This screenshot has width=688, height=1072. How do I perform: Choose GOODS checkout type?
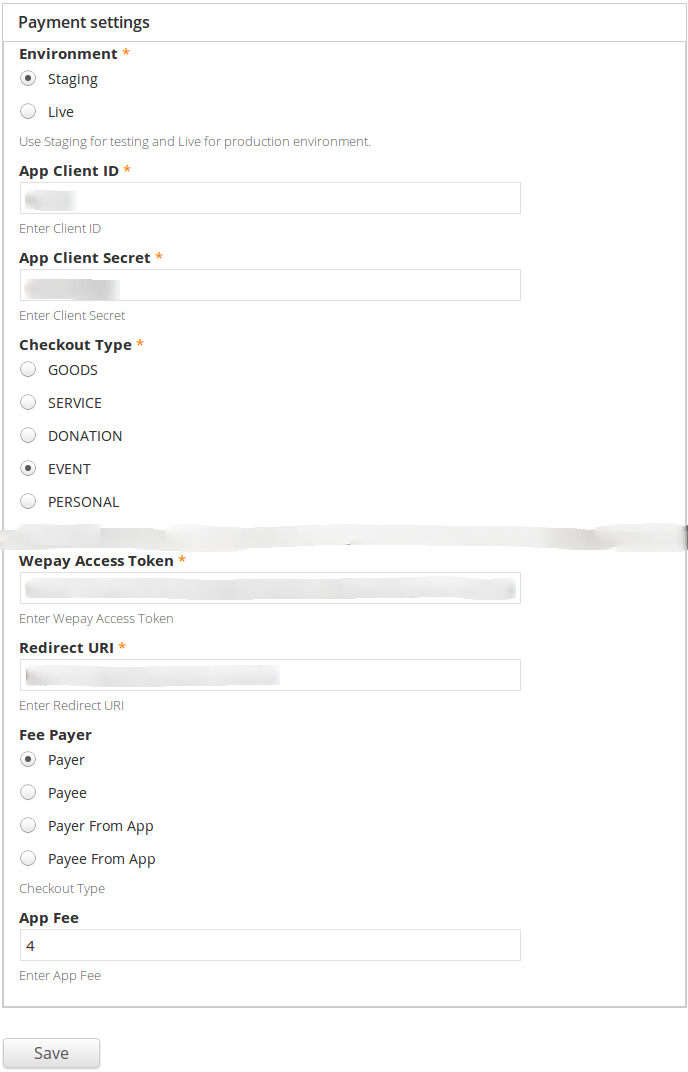pyautogui.click(x=28, y=370)
